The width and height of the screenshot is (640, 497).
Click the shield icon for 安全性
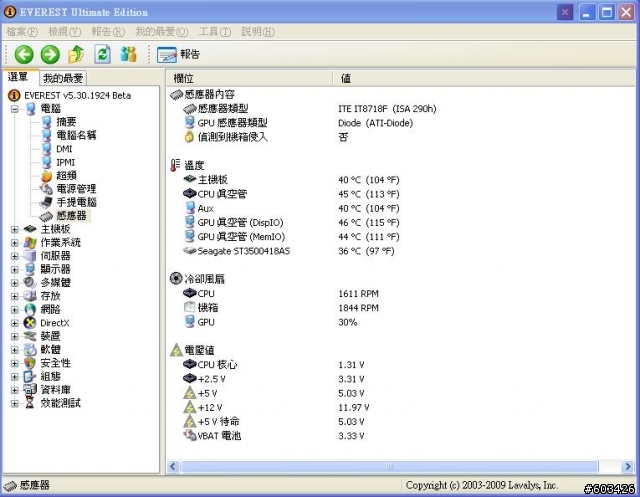tap(30, 363)
